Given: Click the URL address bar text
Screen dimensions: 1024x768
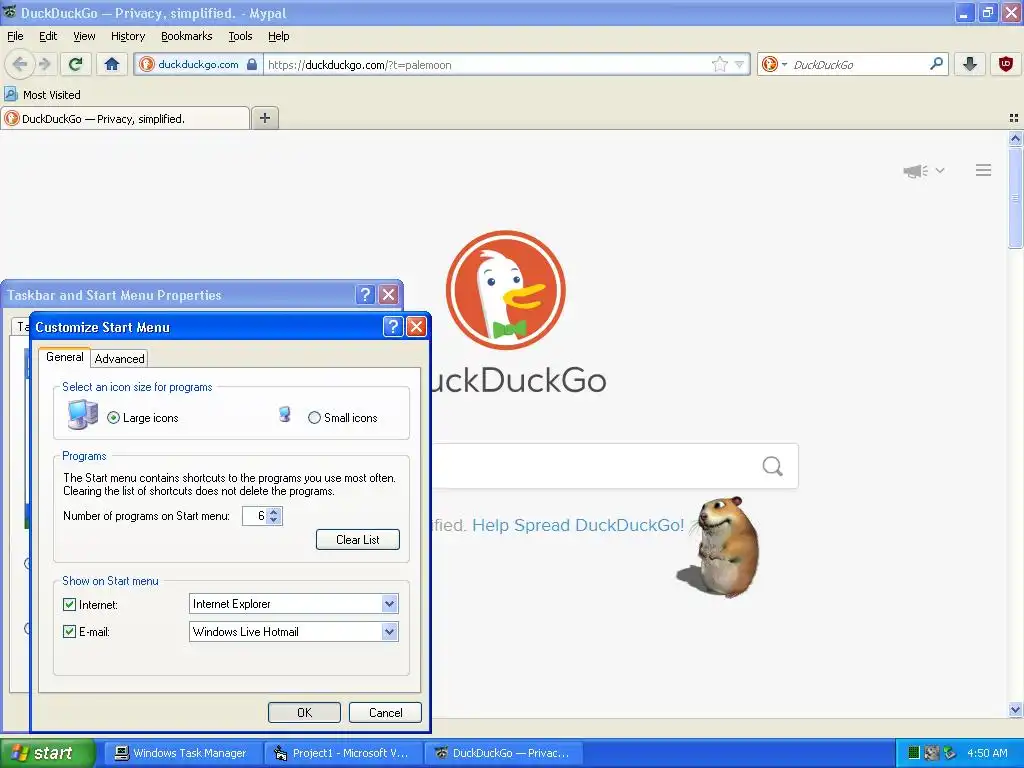Looking at the screenshot, I should pos(359,65).
